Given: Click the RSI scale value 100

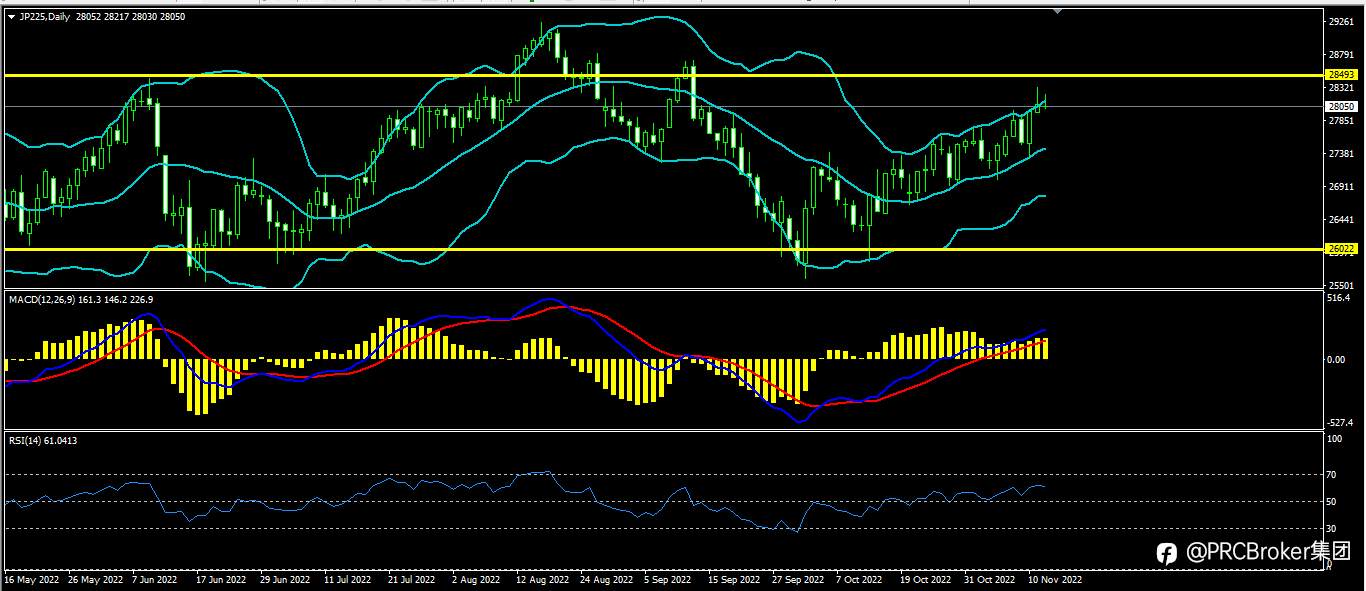Looking at the screenshot, I should [1335, 439].
